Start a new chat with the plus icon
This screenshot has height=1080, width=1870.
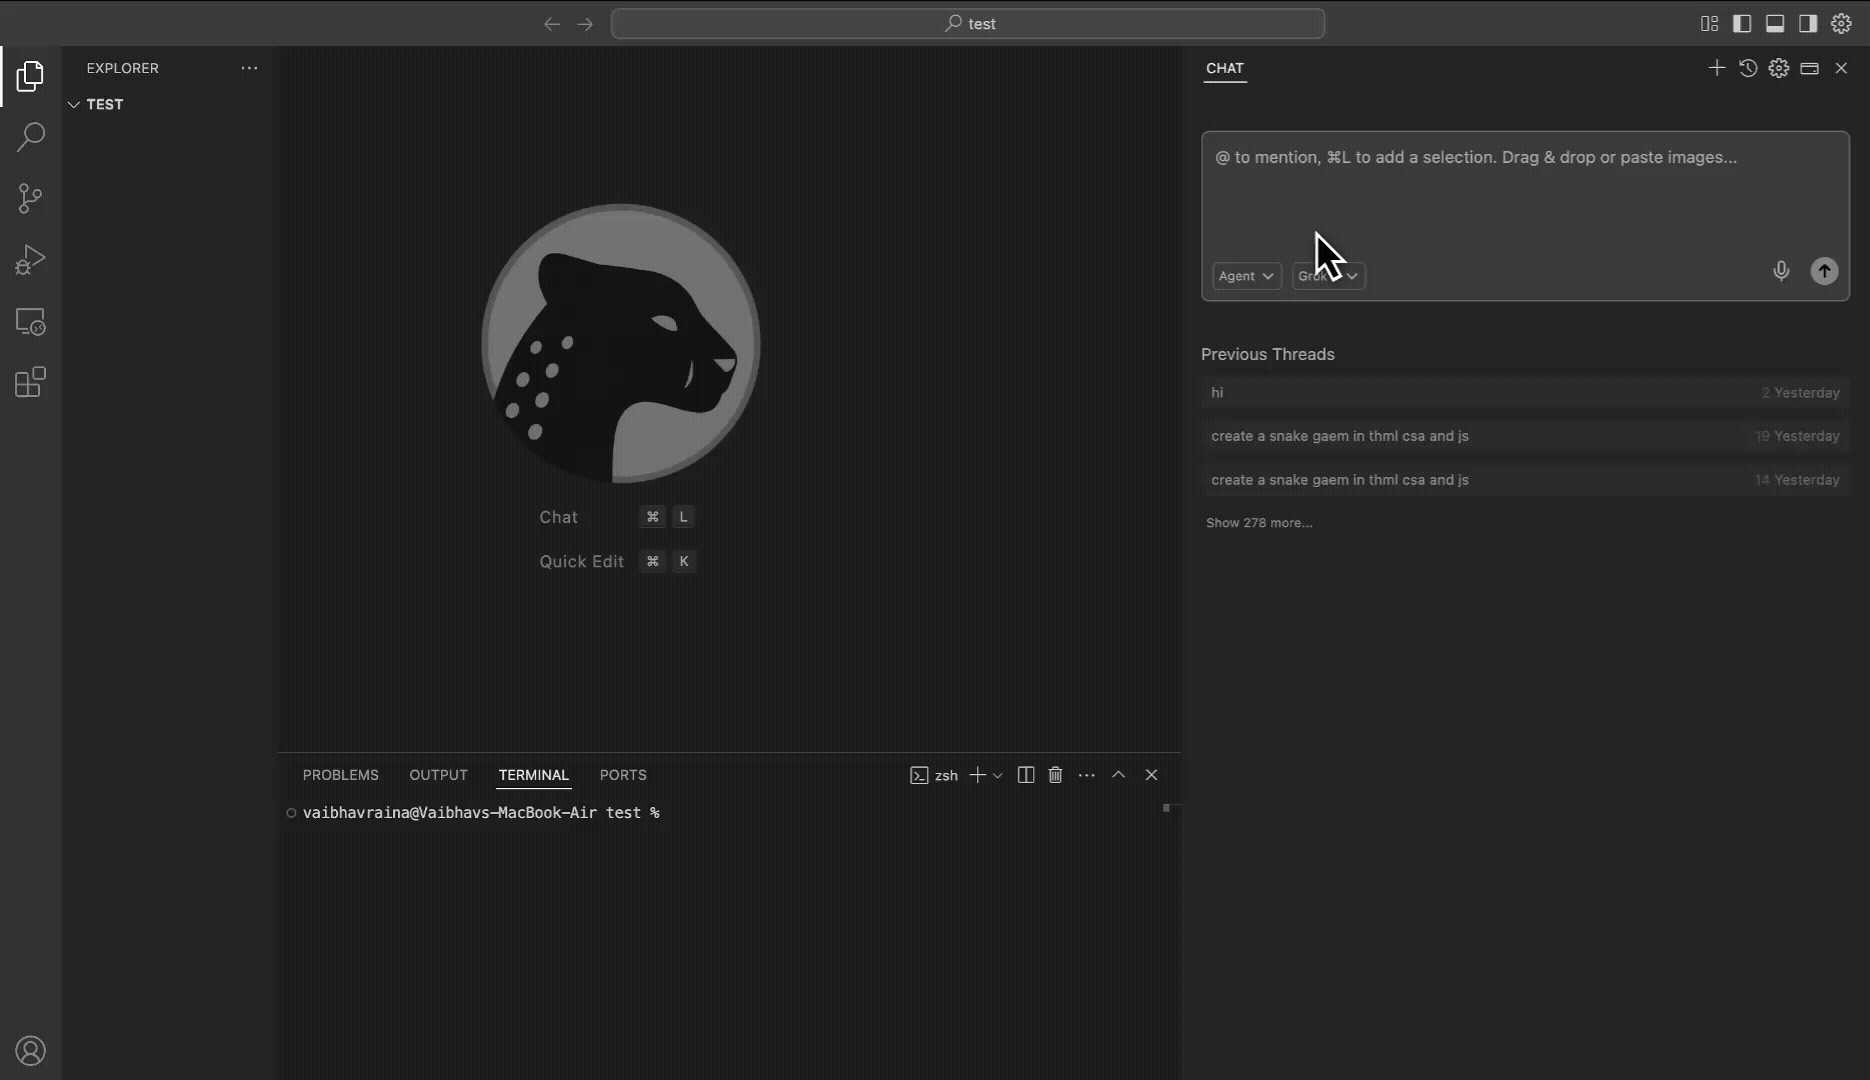coord(1717,68)
